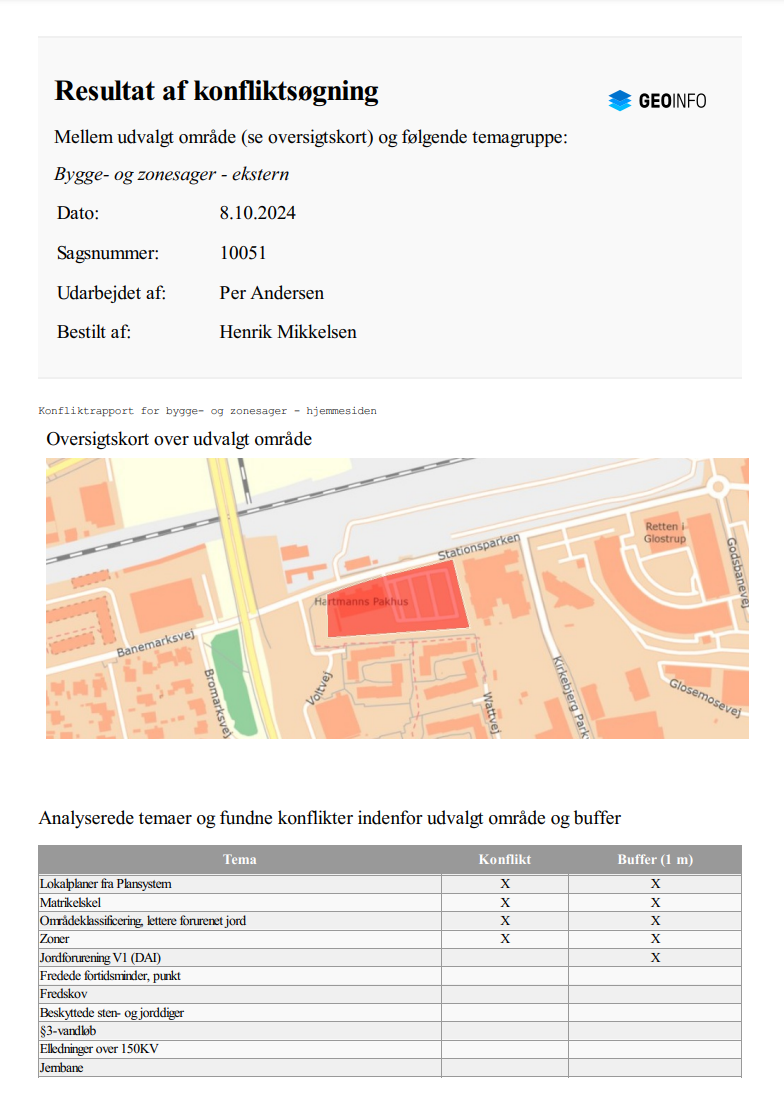Click 'Godsbanevej' street label on map
Image resolution: width=784 pixels, height=1119 pixels.
pyautogui.click(x=737, y=573)
